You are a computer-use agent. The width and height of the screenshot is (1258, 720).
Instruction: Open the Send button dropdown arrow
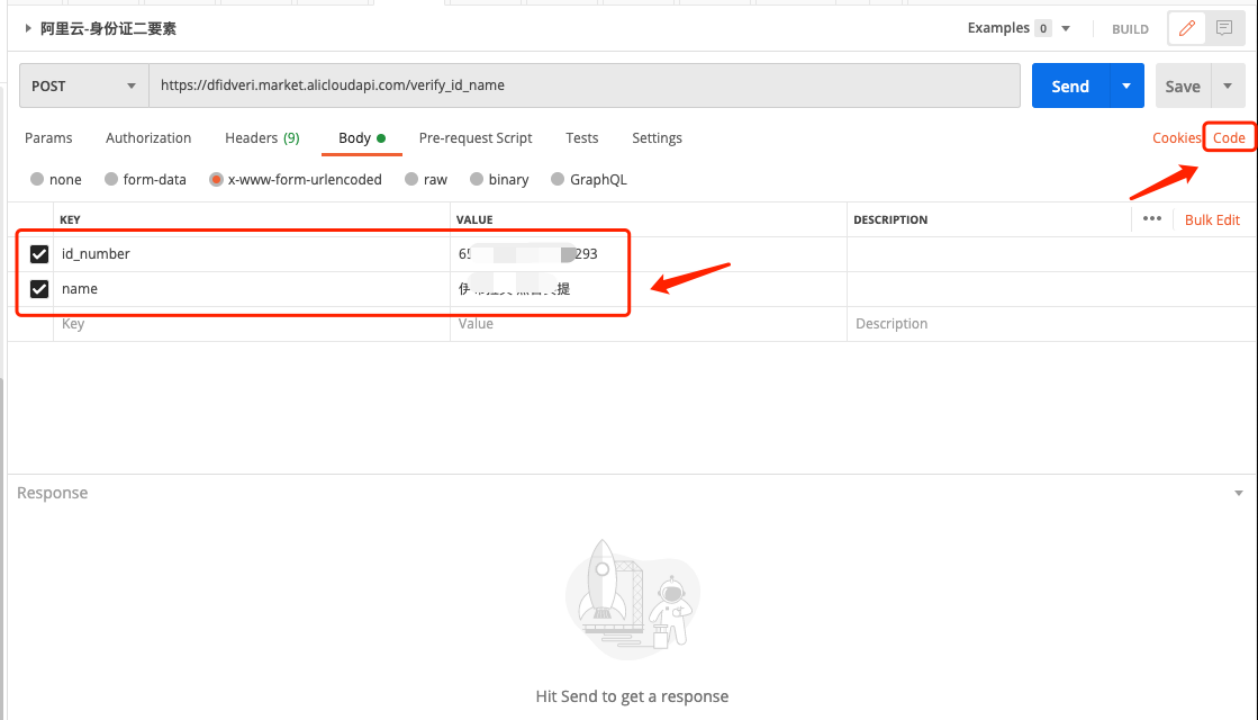(1126, 86)
